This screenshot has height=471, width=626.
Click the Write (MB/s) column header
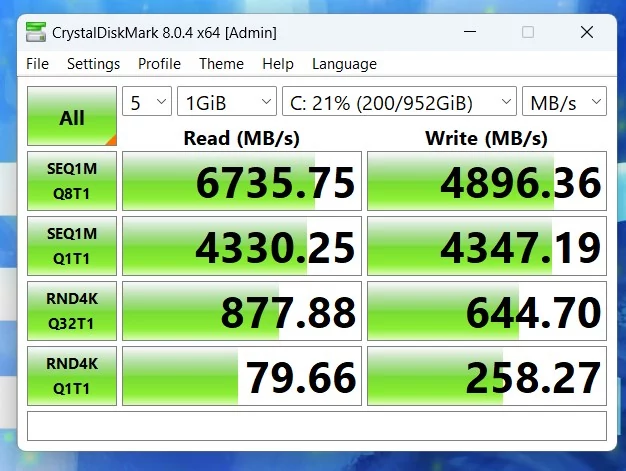(486, 139)
